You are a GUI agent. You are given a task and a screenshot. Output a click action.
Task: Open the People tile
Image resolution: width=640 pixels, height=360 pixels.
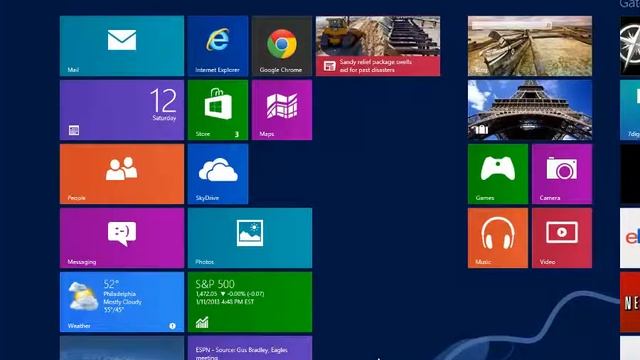coord(122,174)
